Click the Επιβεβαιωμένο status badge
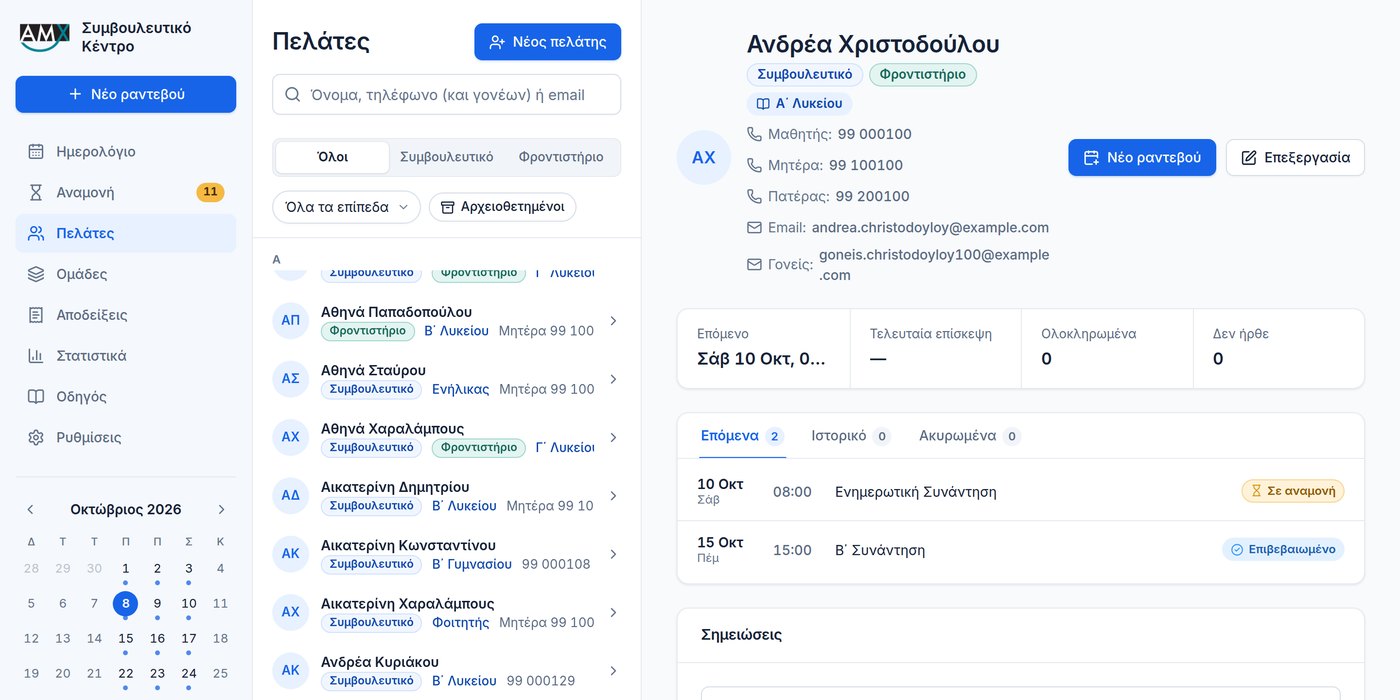 click(x=1283, y=549)
